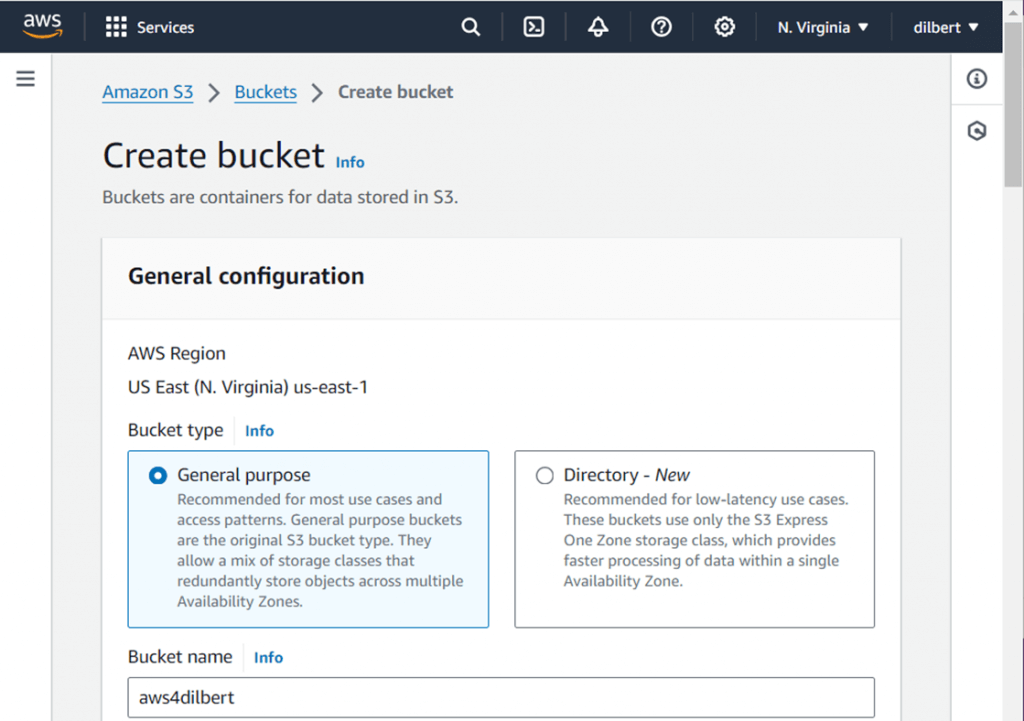Click the Create bucket breadcrumb item

coord(395,92)
